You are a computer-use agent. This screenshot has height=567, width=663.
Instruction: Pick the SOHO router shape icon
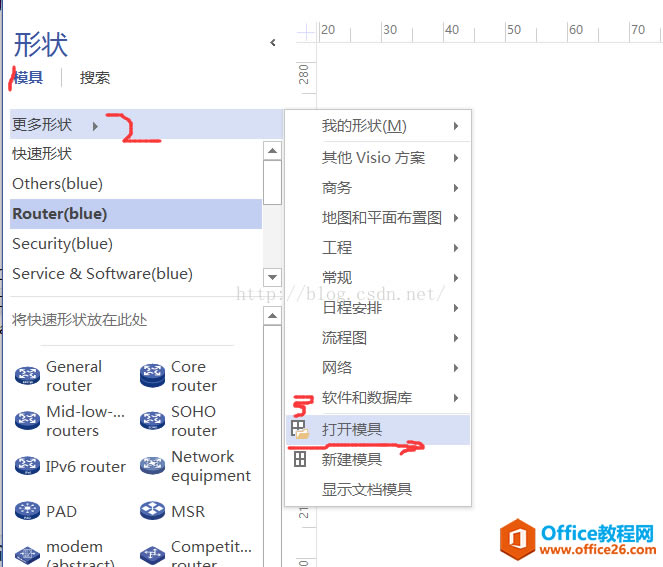coord(152,421)
